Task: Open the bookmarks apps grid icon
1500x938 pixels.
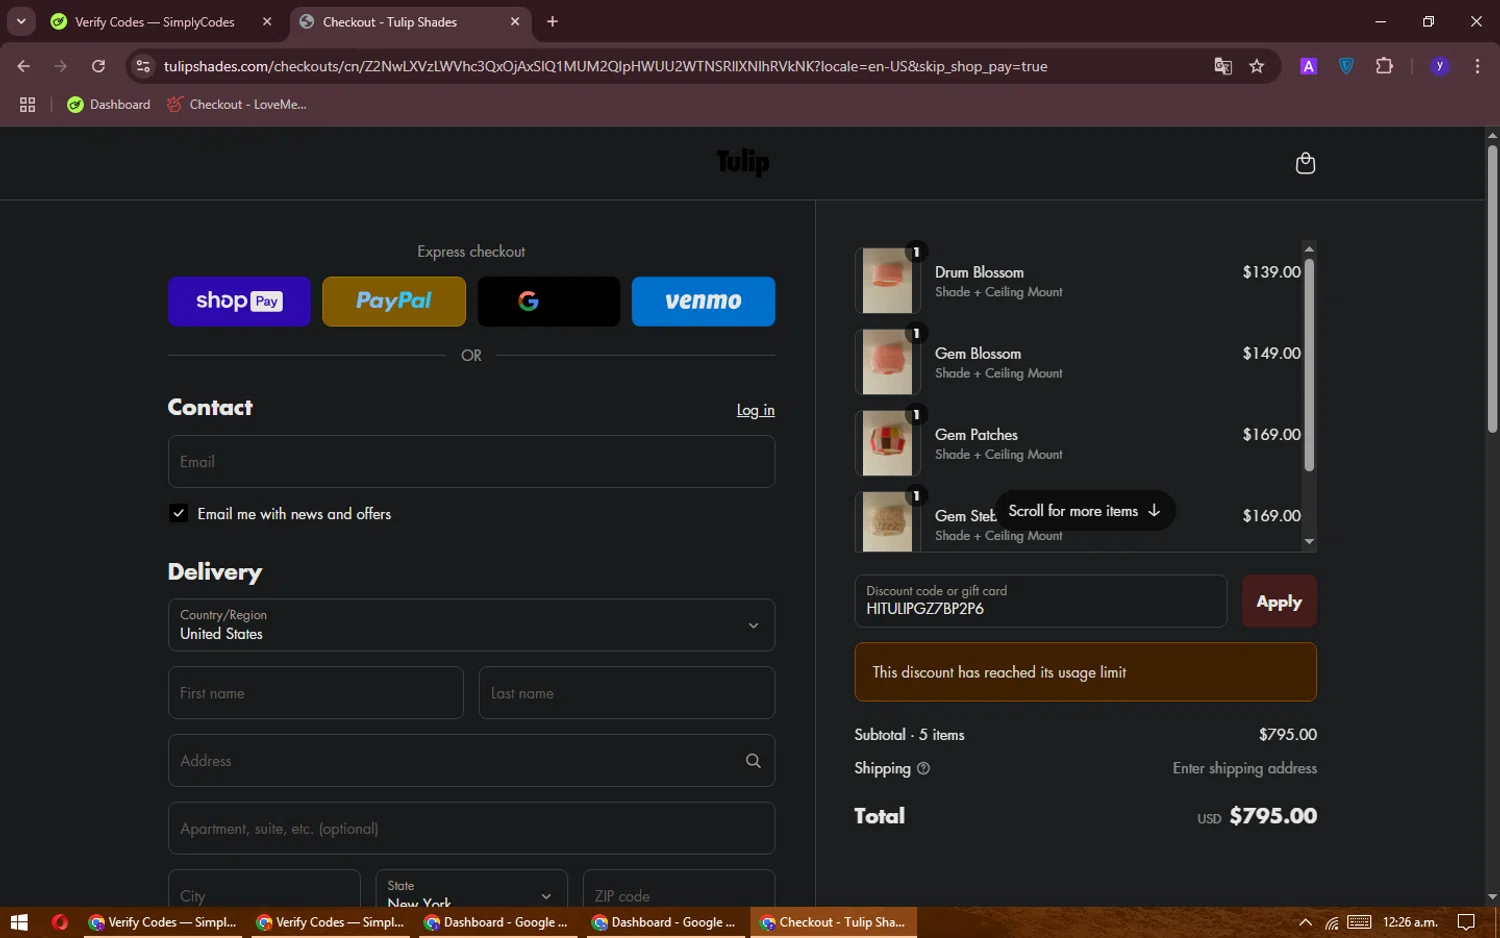Action: [x=27, y=104]
